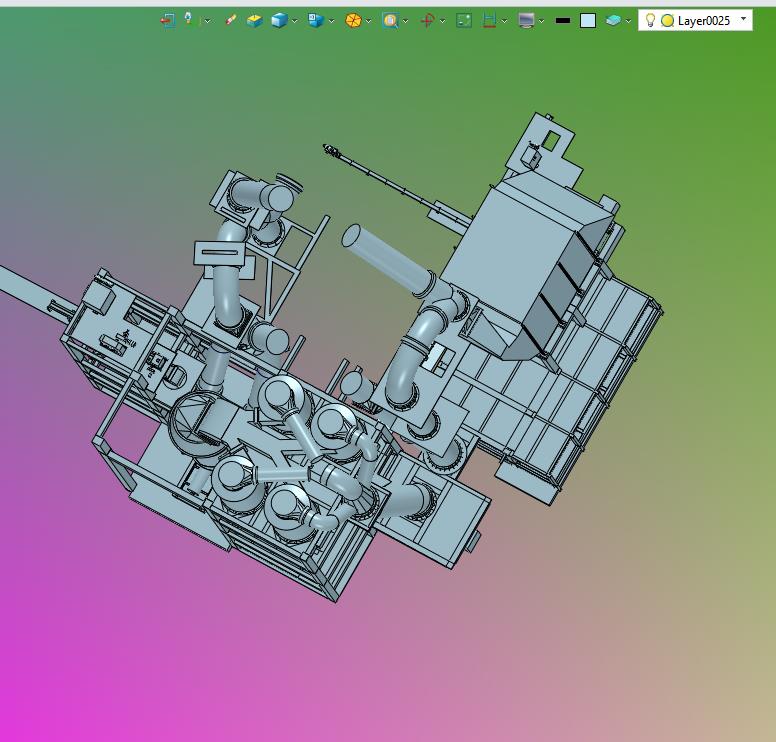Select the red pencil sketch tool
The height and width of the screenshot is (742, 776).
tap(231, 20)
